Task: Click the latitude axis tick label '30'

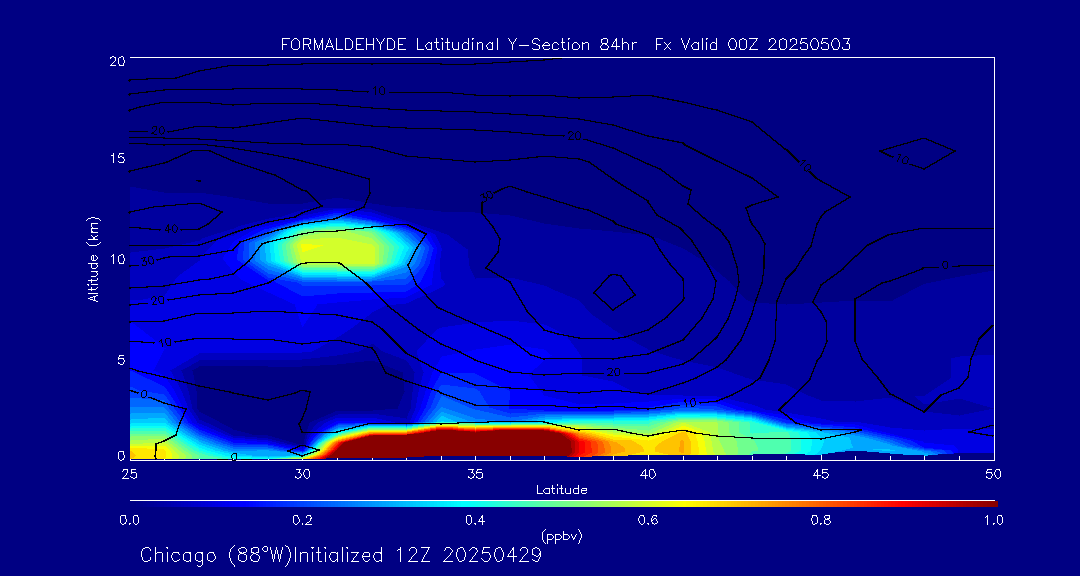Action: [302, 474]
